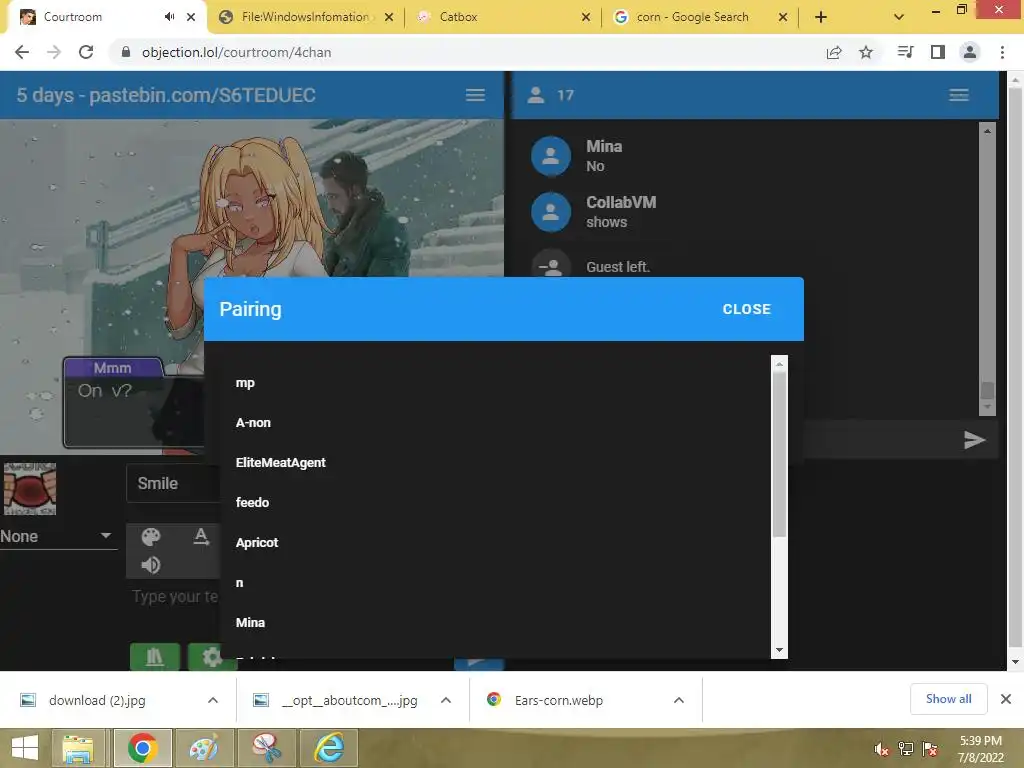Open Snipping Tool from the taskbar
Viewport: 1024px width, 768px height.
pyautogui.click(x=266, y=748)
